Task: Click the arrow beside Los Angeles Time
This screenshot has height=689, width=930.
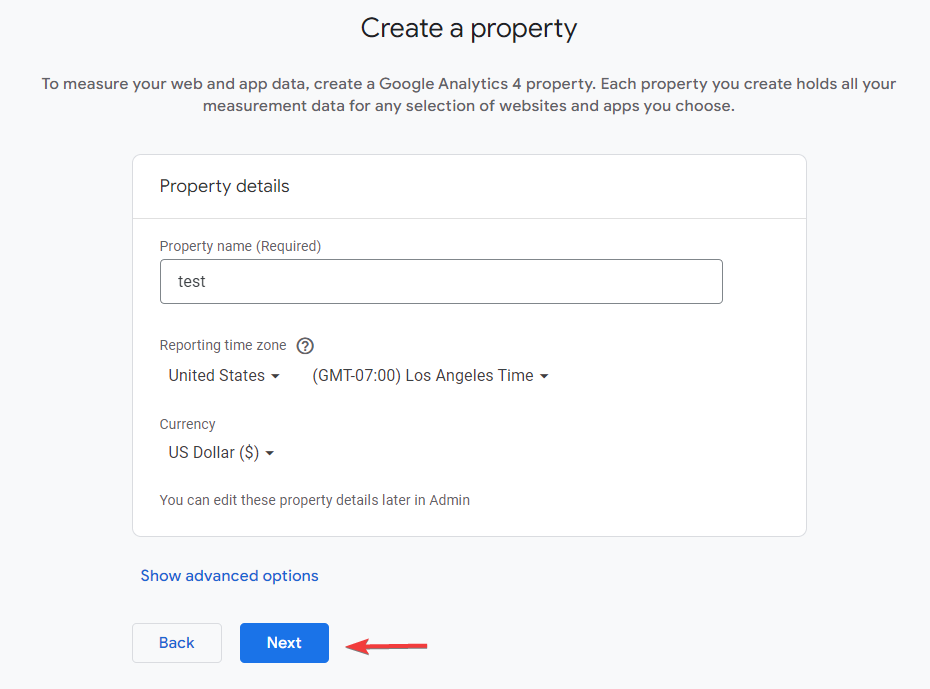Action: point(544,376)
